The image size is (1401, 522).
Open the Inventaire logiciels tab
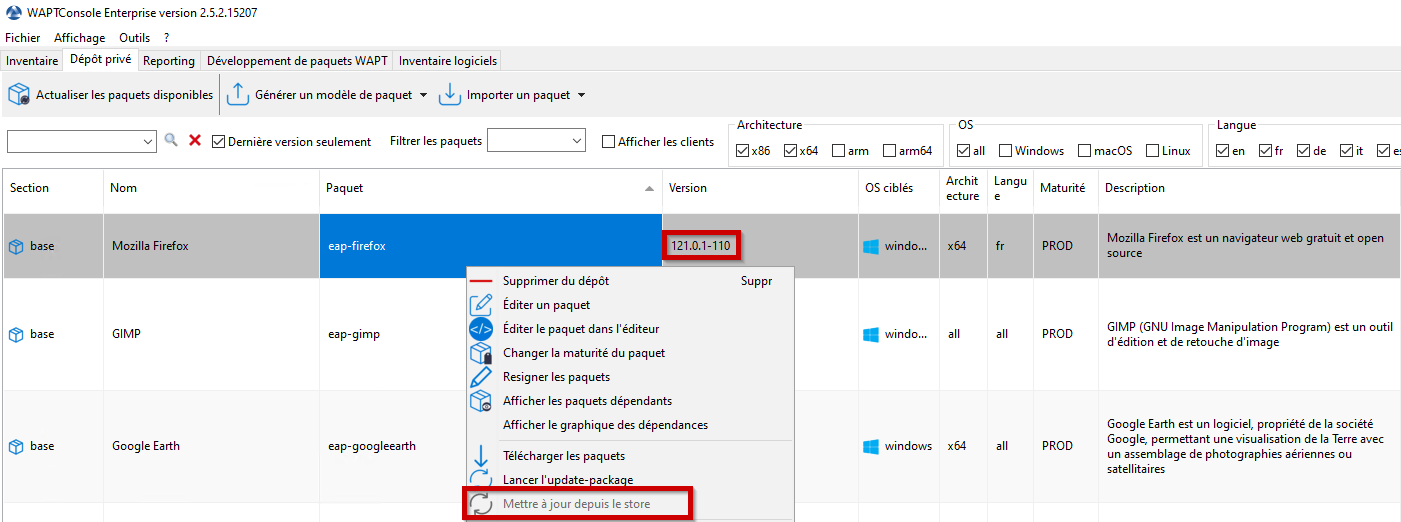[447, 61]
